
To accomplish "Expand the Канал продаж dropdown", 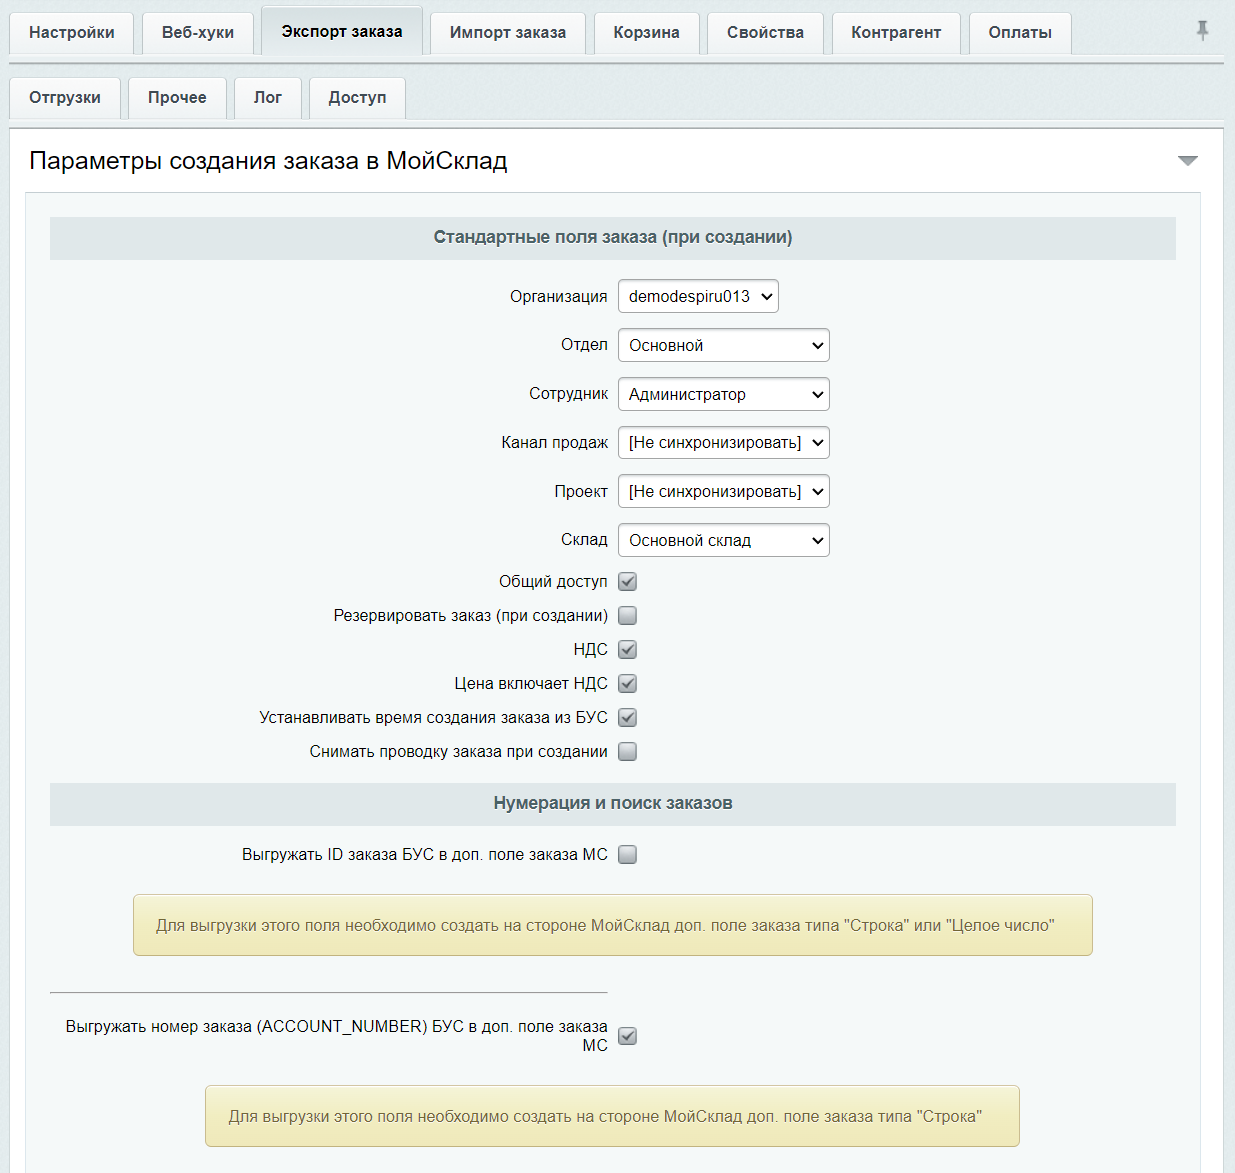I will point(724,442).
